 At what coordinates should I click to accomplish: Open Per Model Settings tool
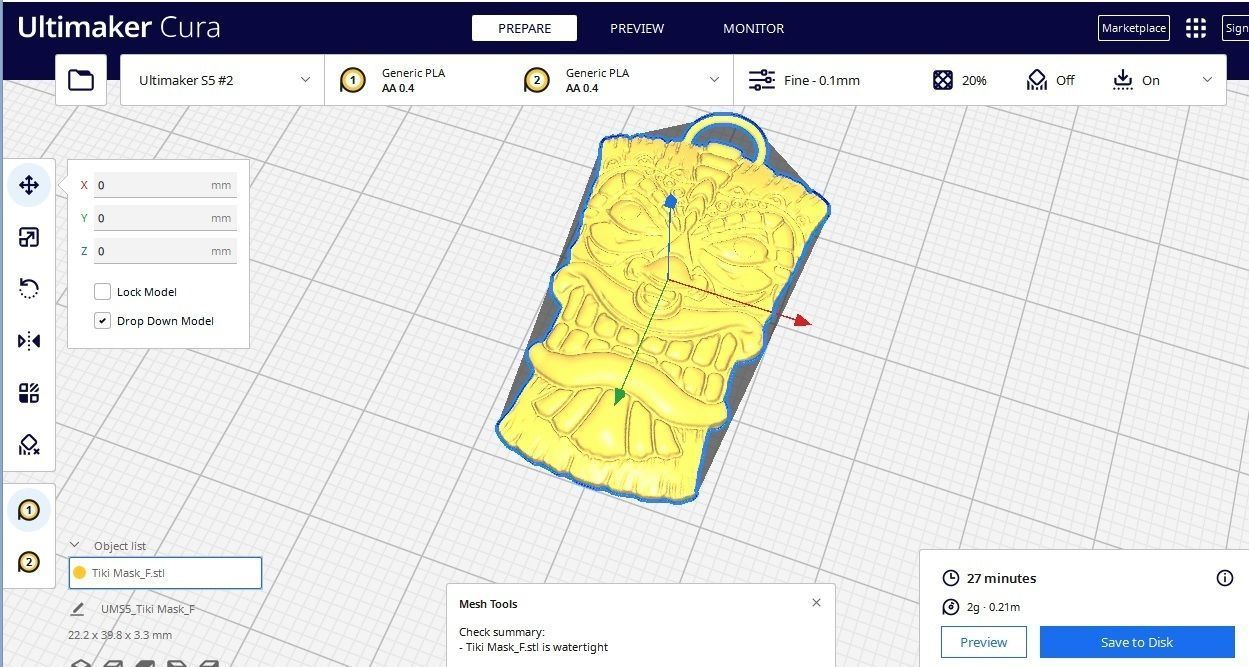[x=29, y=393]
